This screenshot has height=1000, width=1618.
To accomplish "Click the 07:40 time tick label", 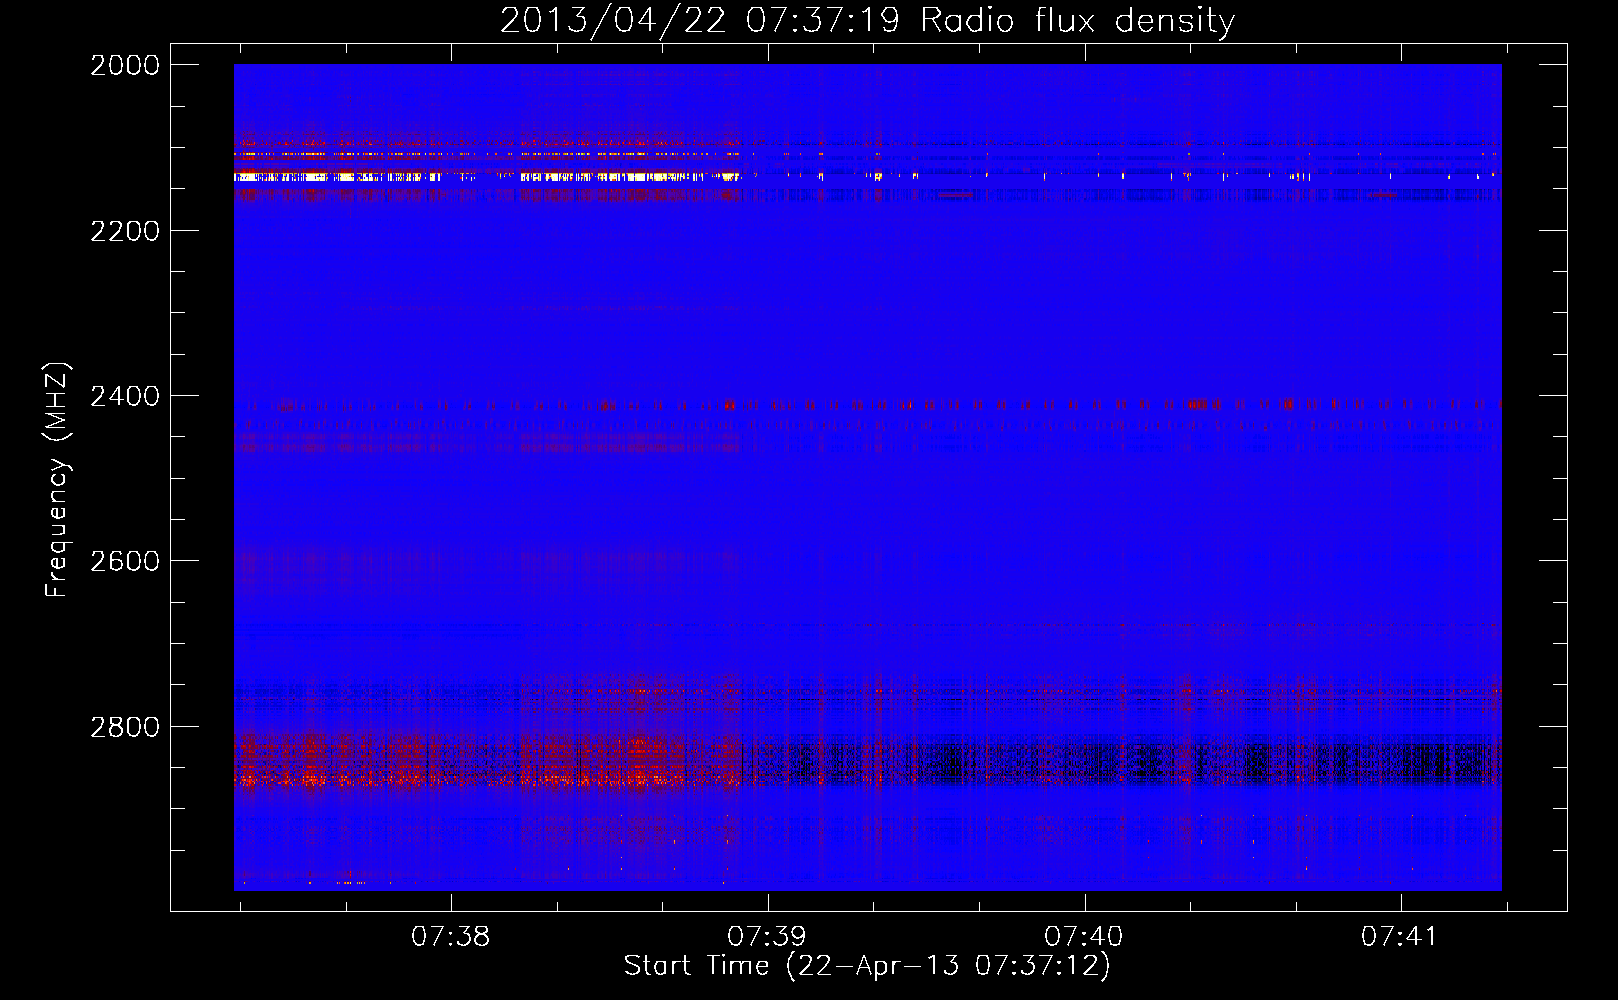I will coord(1084,937).
